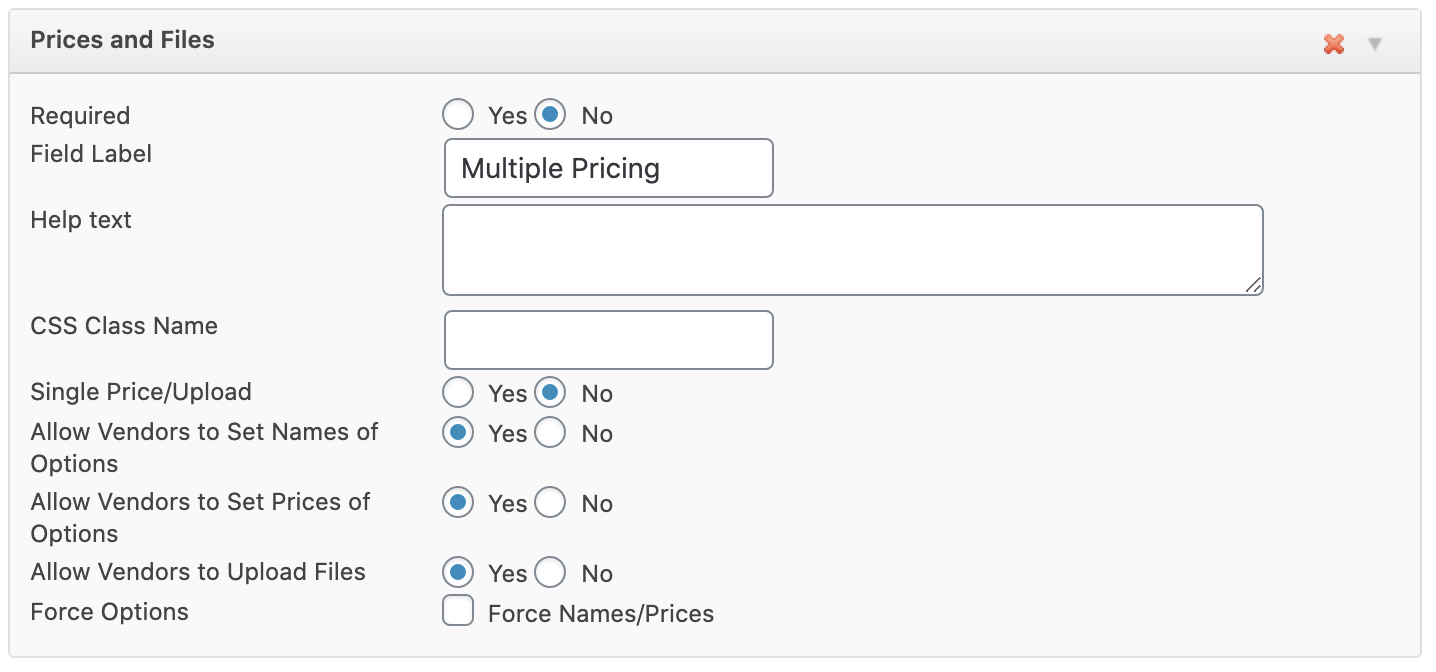Select No for Single Price/Upload
1436x672 pixels.
[551, 393]
